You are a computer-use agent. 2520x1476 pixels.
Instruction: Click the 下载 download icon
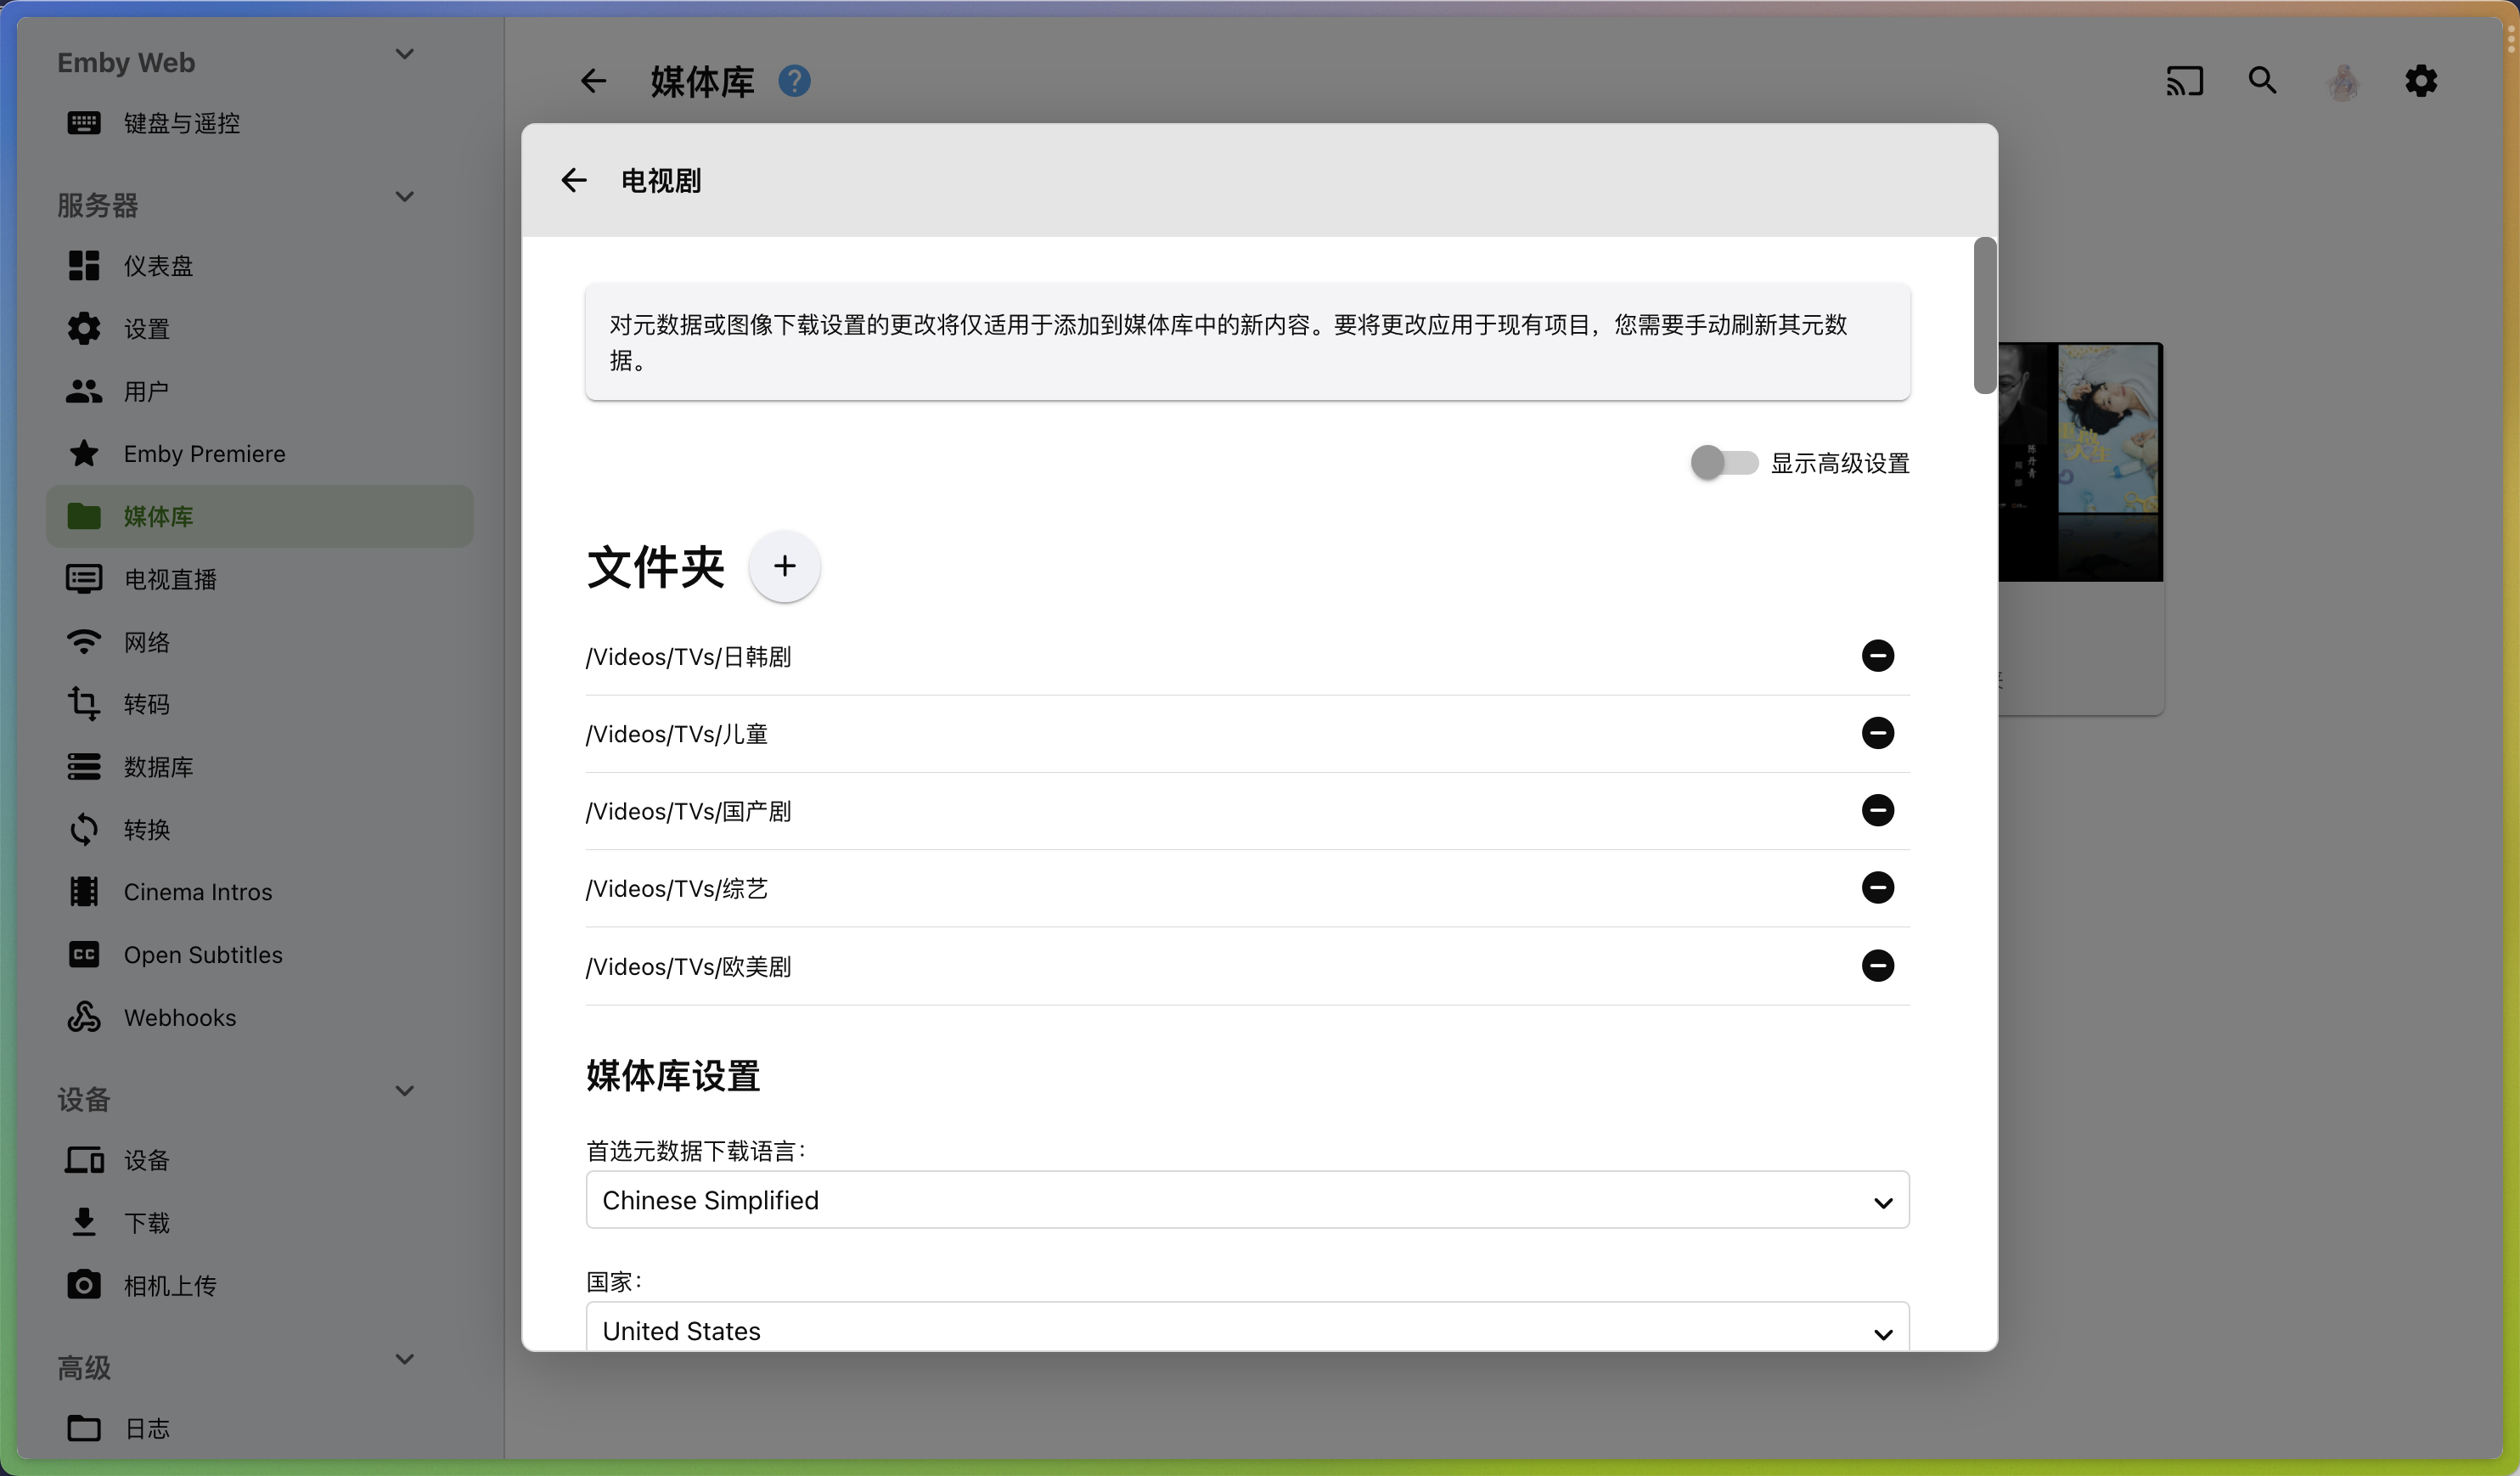tap(84, 1222)
